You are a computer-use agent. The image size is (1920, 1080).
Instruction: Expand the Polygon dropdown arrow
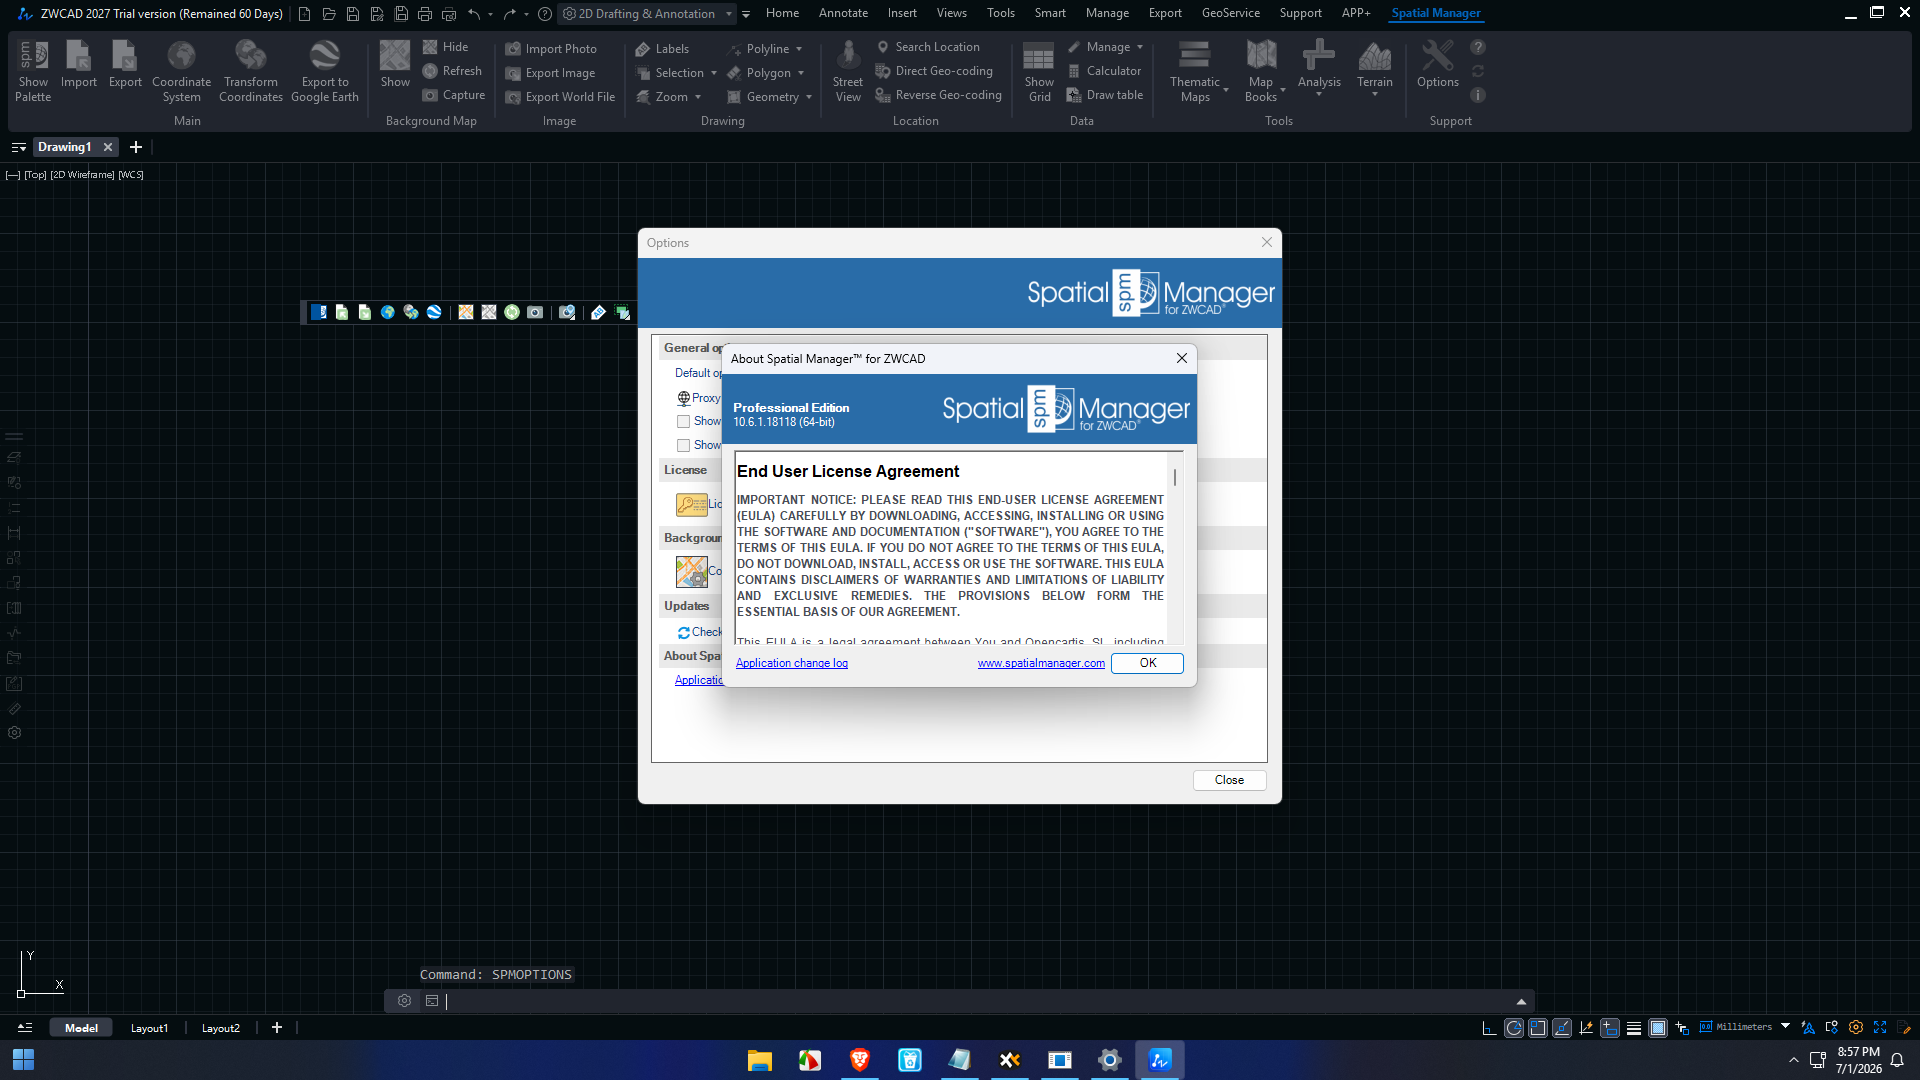[801, 73]
